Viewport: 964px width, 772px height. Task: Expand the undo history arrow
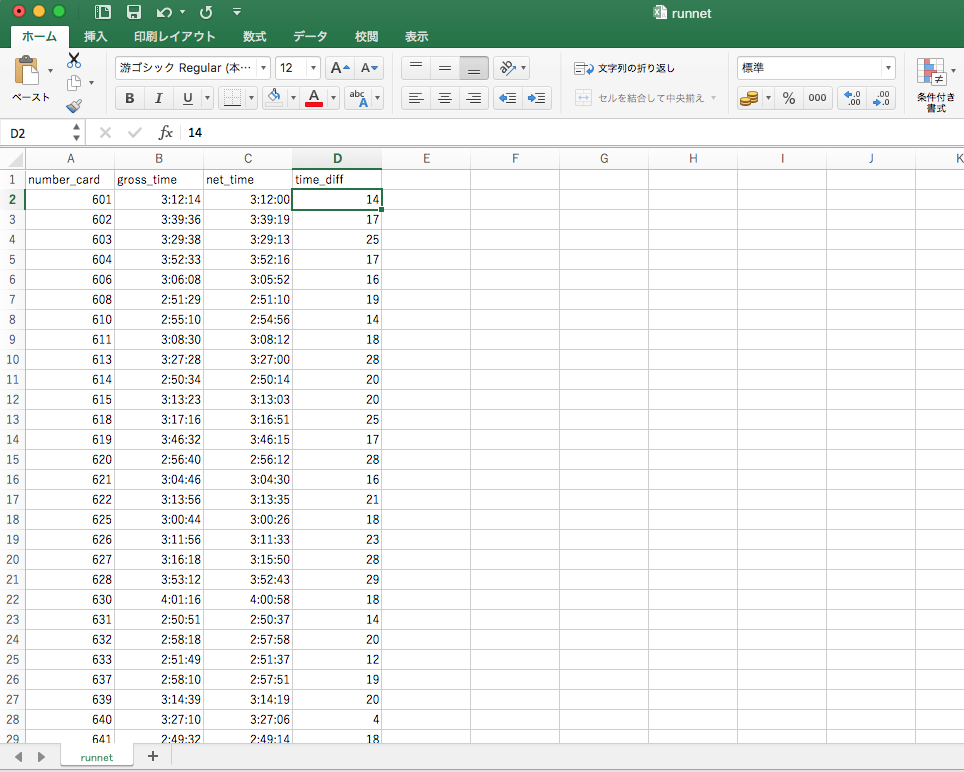click(183, 12)
